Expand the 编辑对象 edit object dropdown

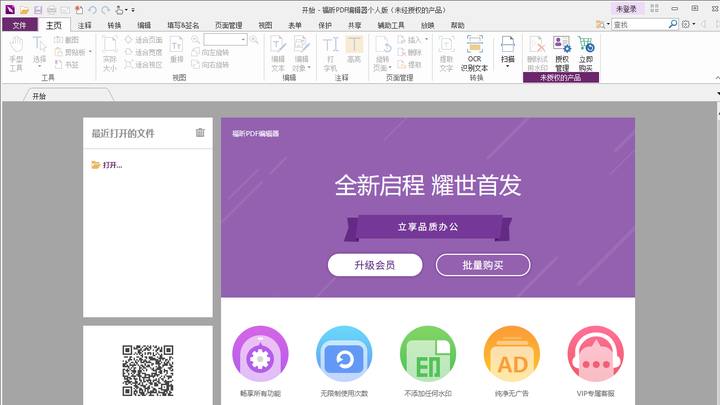pos(309,68)
